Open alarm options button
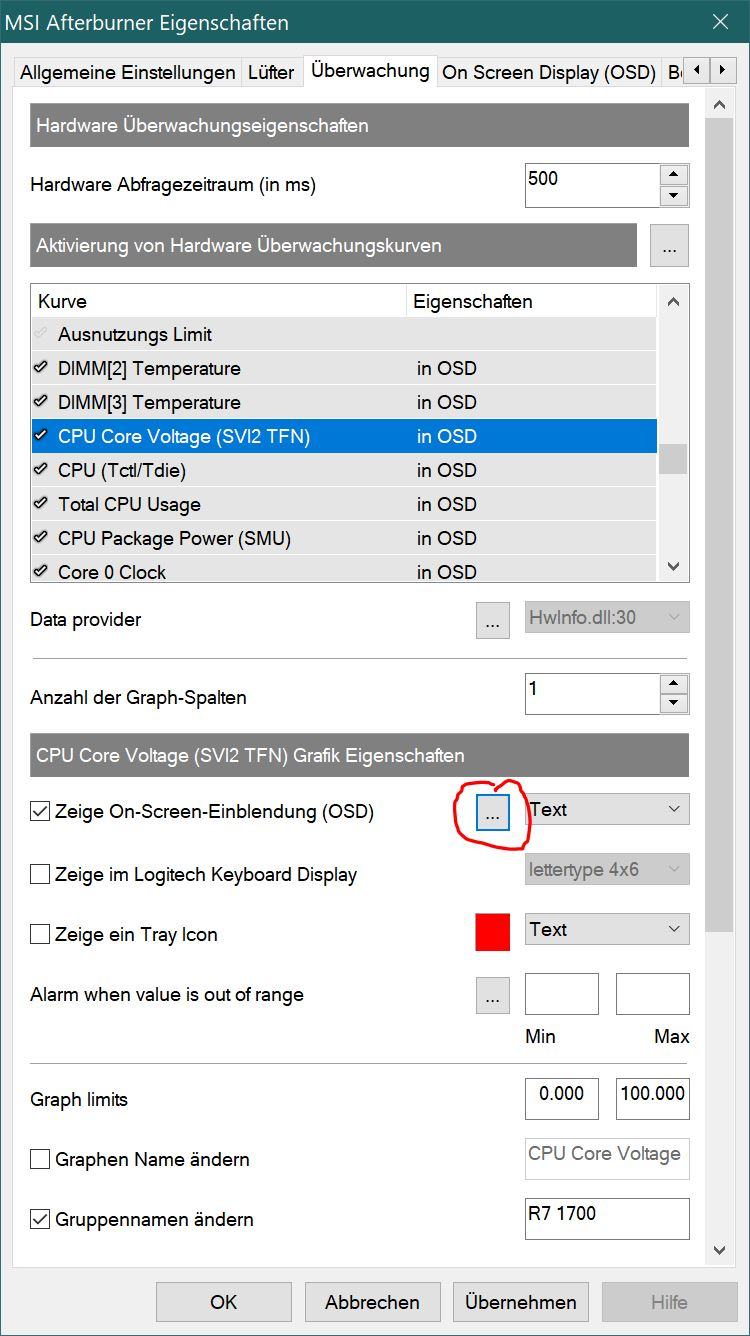The image size is (750, 1336). pos(492,995)
